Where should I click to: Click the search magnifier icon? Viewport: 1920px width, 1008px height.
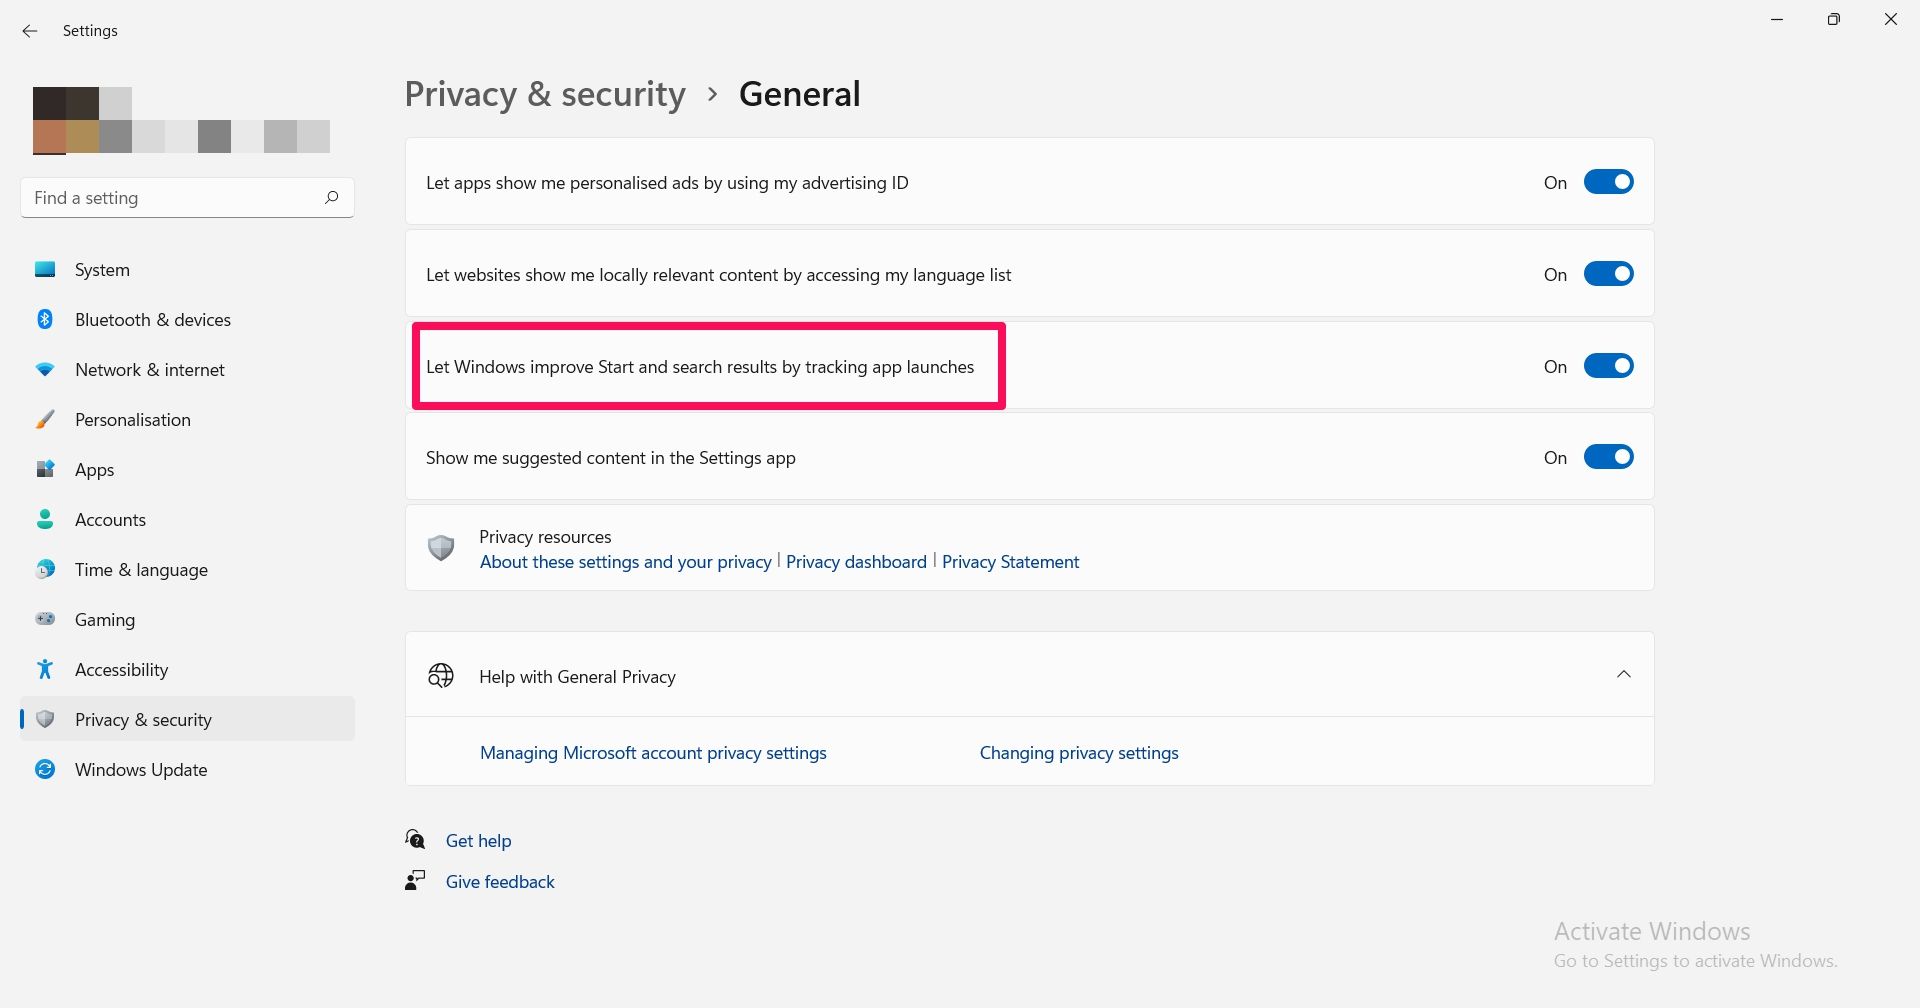[332, 197]
